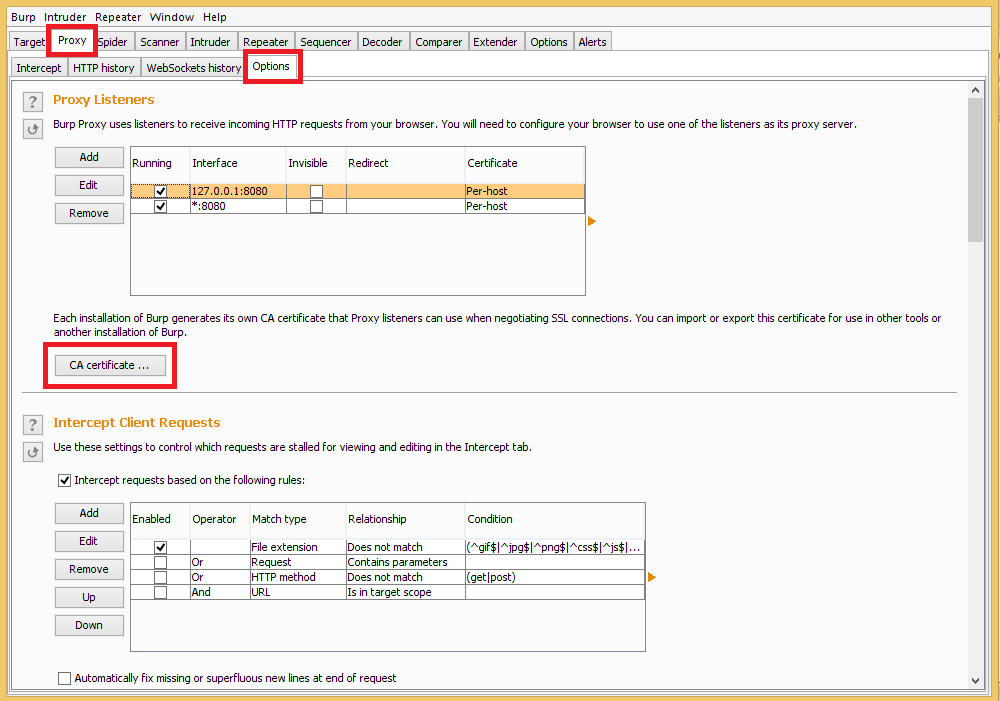This screenshot has height=701, width=1000.
Task: Switch to the HTTP history subtab
Action: click(103, 67)
